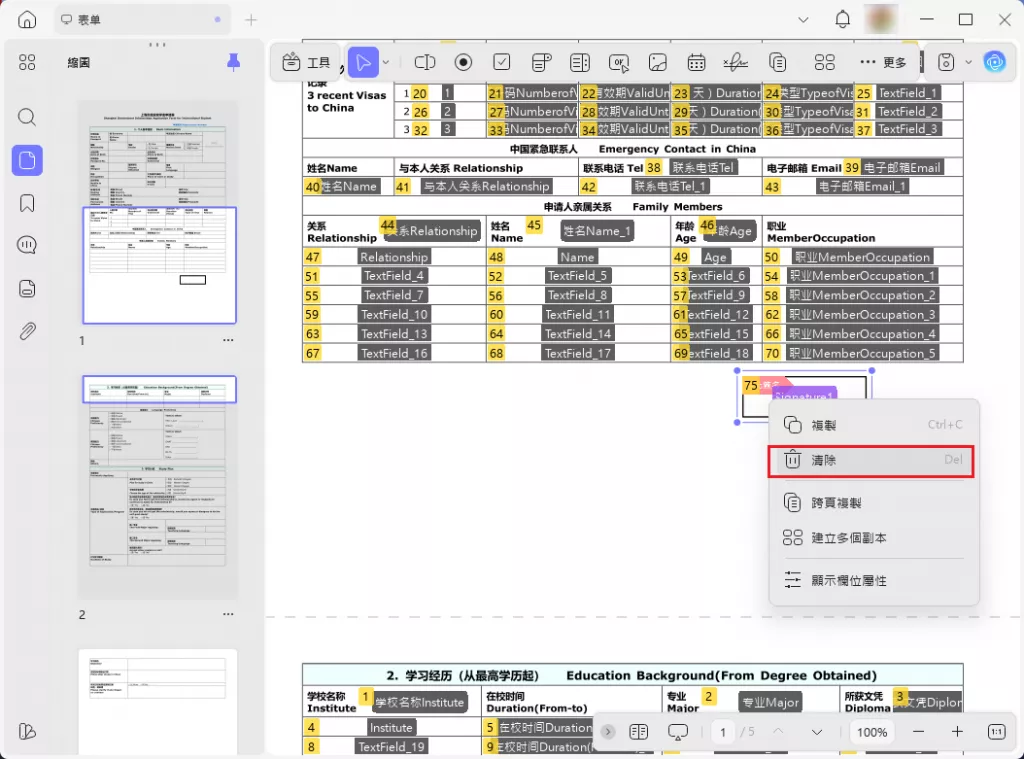
Task: Click the search icon in sidebar
Action: click(27, 117)
